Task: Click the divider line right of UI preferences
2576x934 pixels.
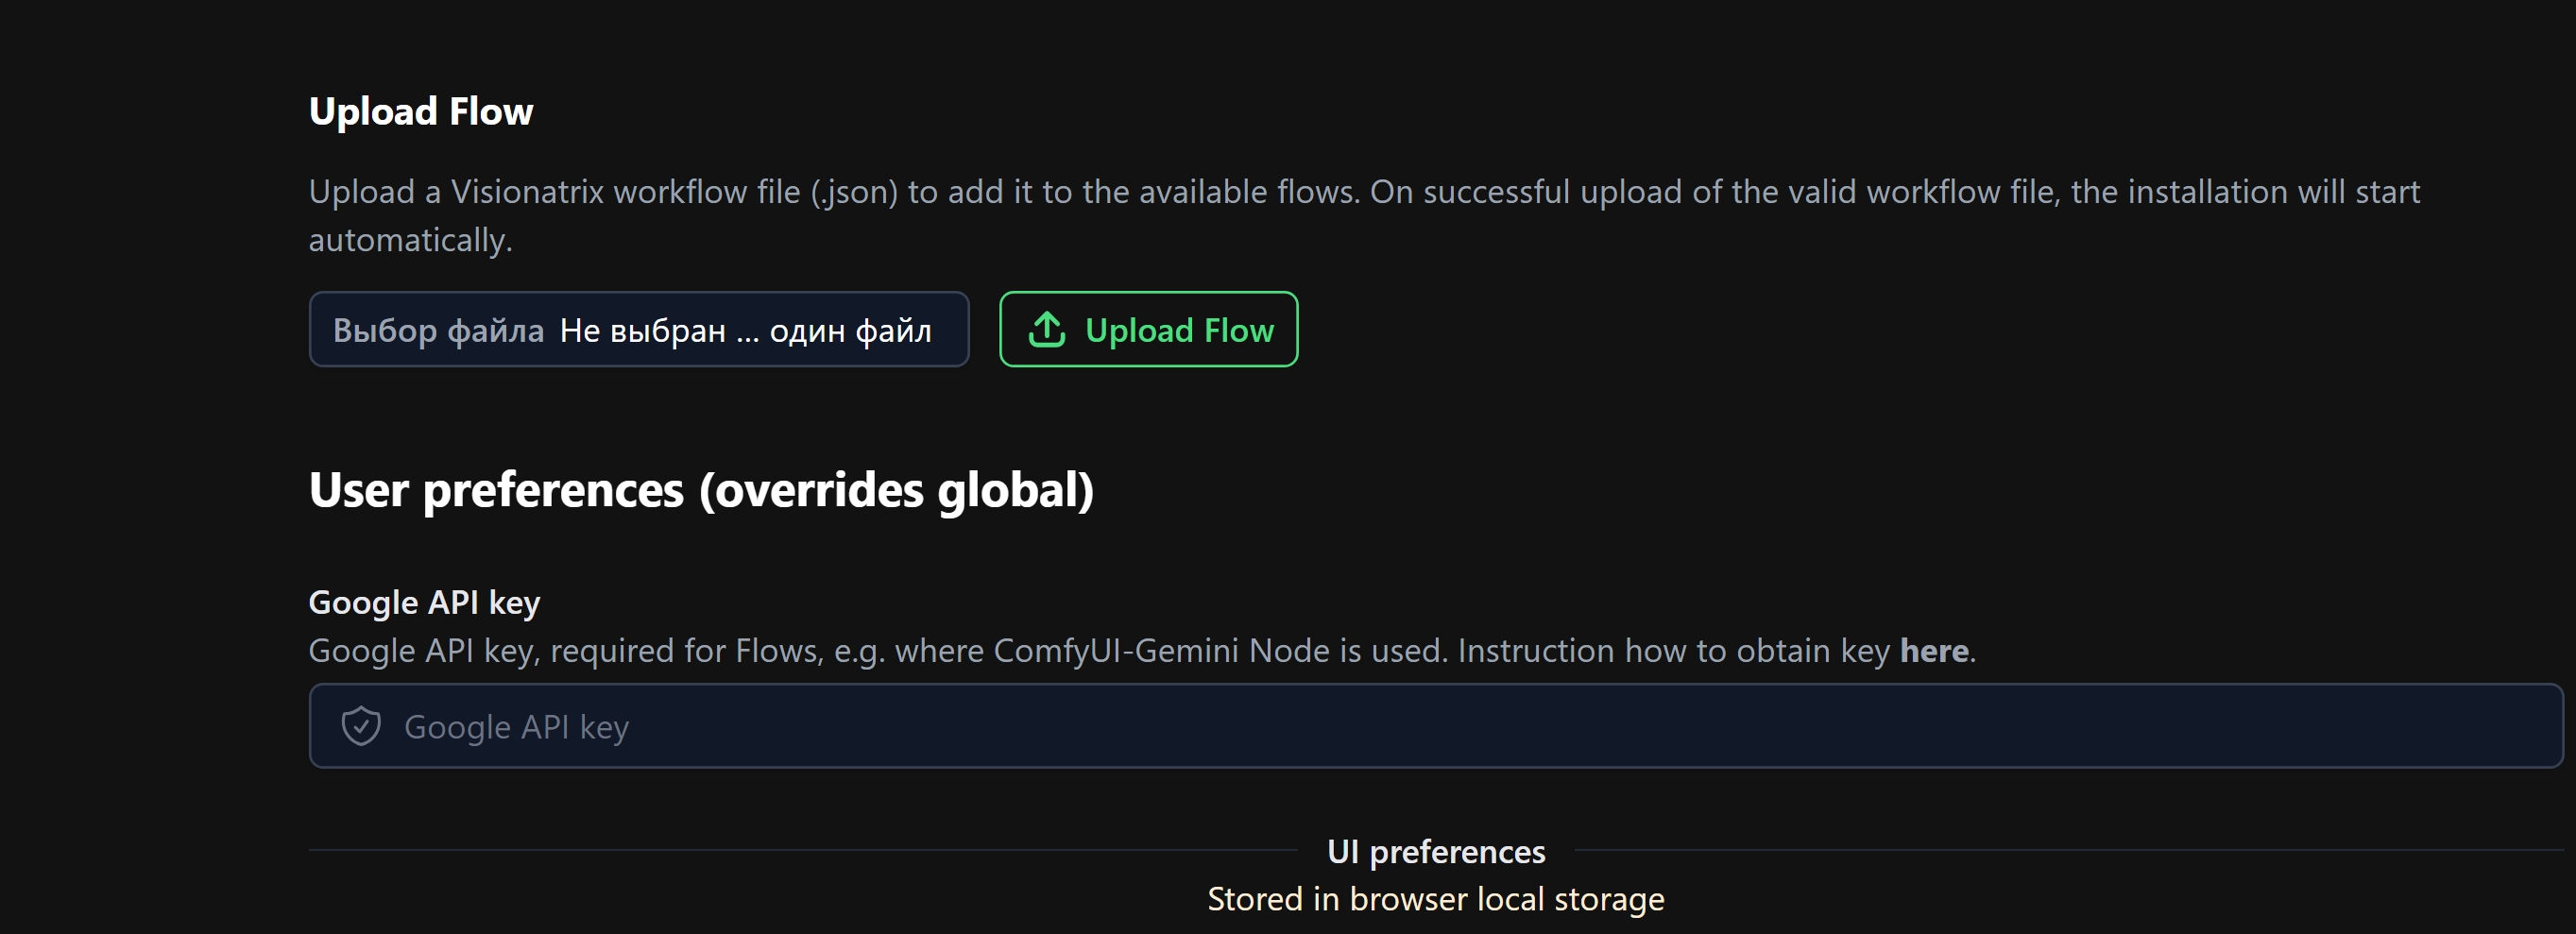Action: tap(2069, 850)
